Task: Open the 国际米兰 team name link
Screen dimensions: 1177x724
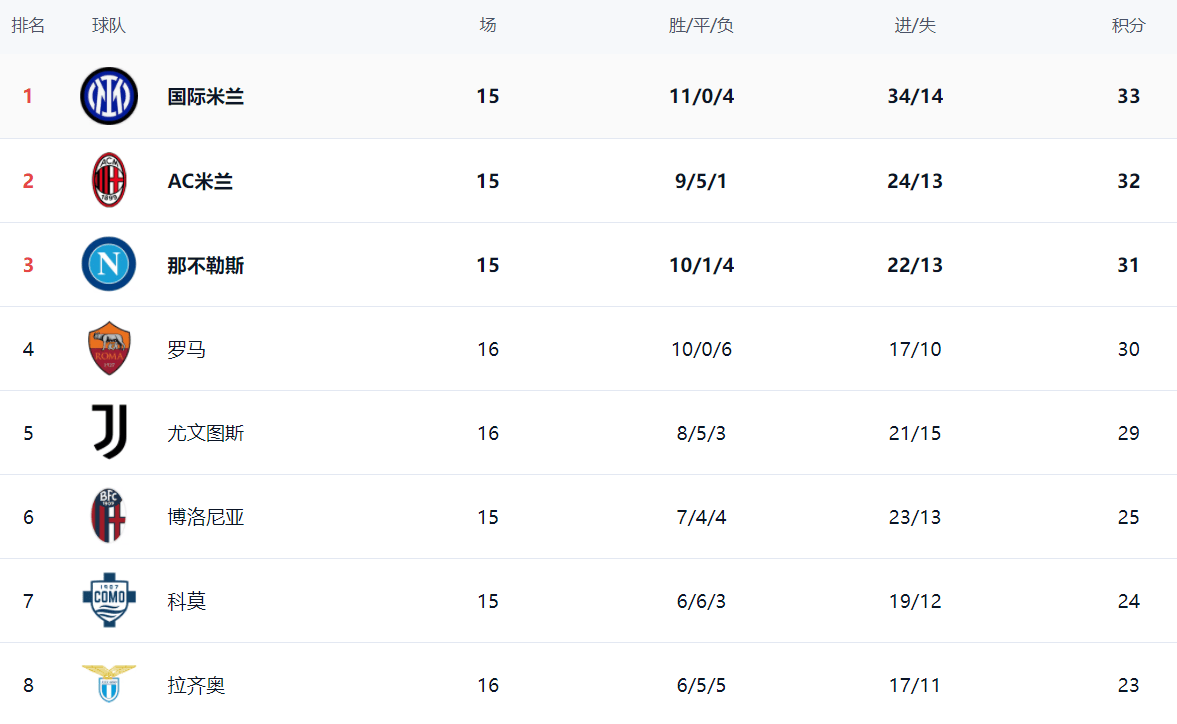Action: coord(206,97)
